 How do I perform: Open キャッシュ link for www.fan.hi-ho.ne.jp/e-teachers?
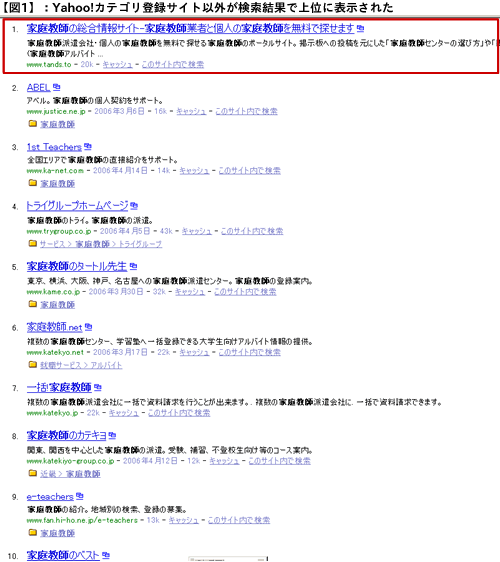[x=184, y=520]
